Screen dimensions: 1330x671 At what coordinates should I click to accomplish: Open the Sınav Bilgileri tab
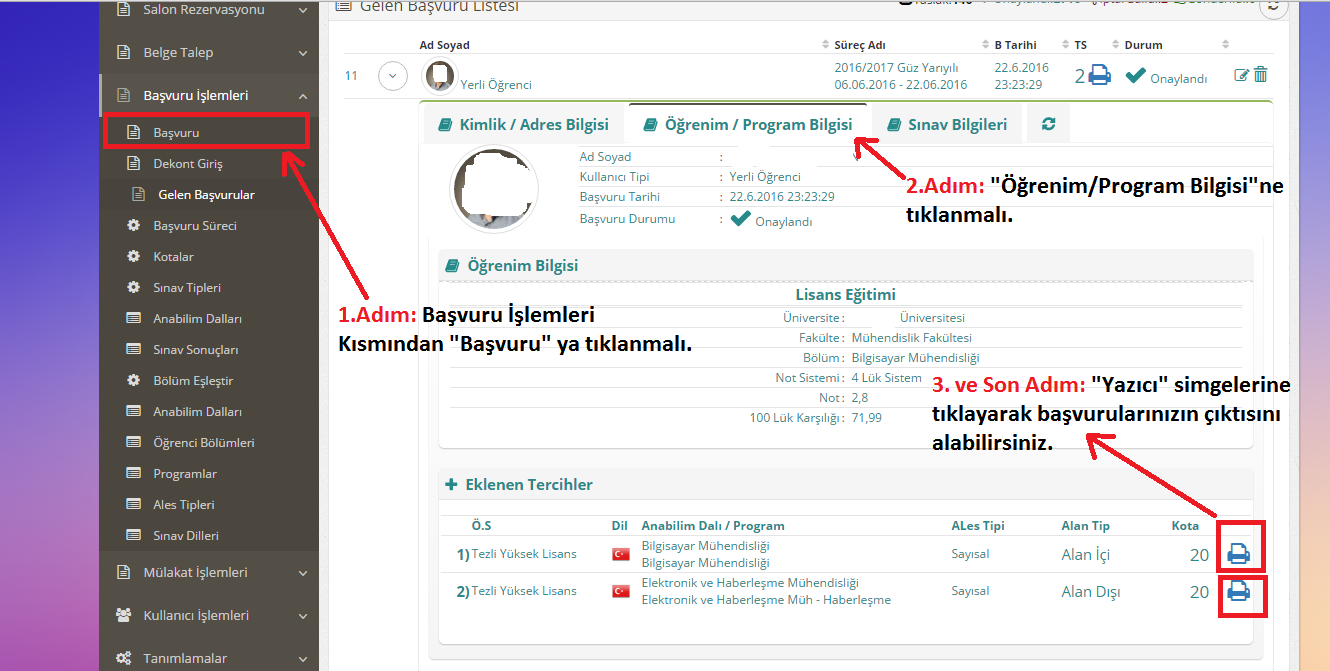point(946,125)
